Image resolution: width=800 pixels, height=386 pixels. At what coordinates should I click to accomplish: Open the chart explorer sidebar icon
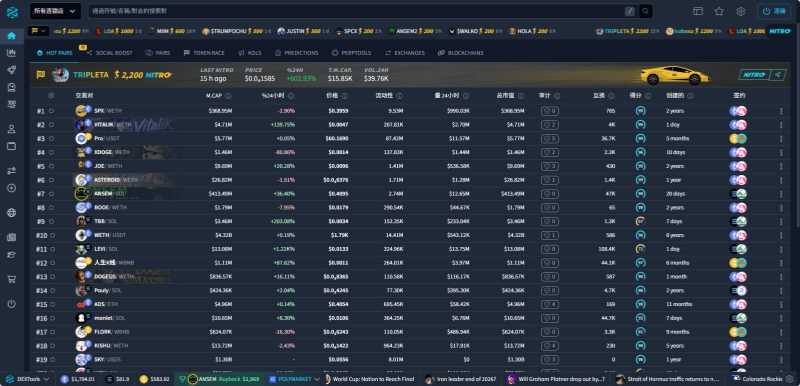(x=12, y=53)
